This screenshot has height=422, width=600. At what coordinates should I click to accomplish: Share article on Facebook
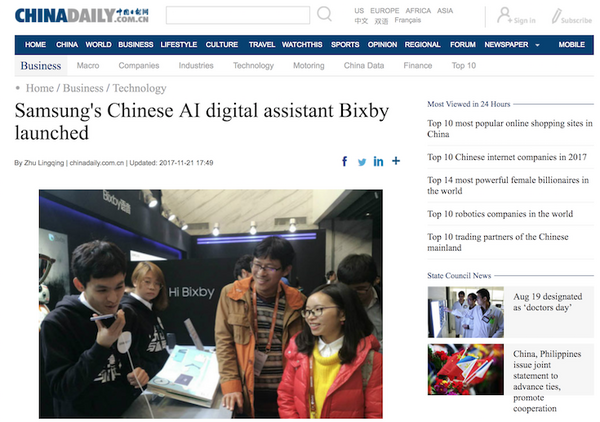click(345, 162)
